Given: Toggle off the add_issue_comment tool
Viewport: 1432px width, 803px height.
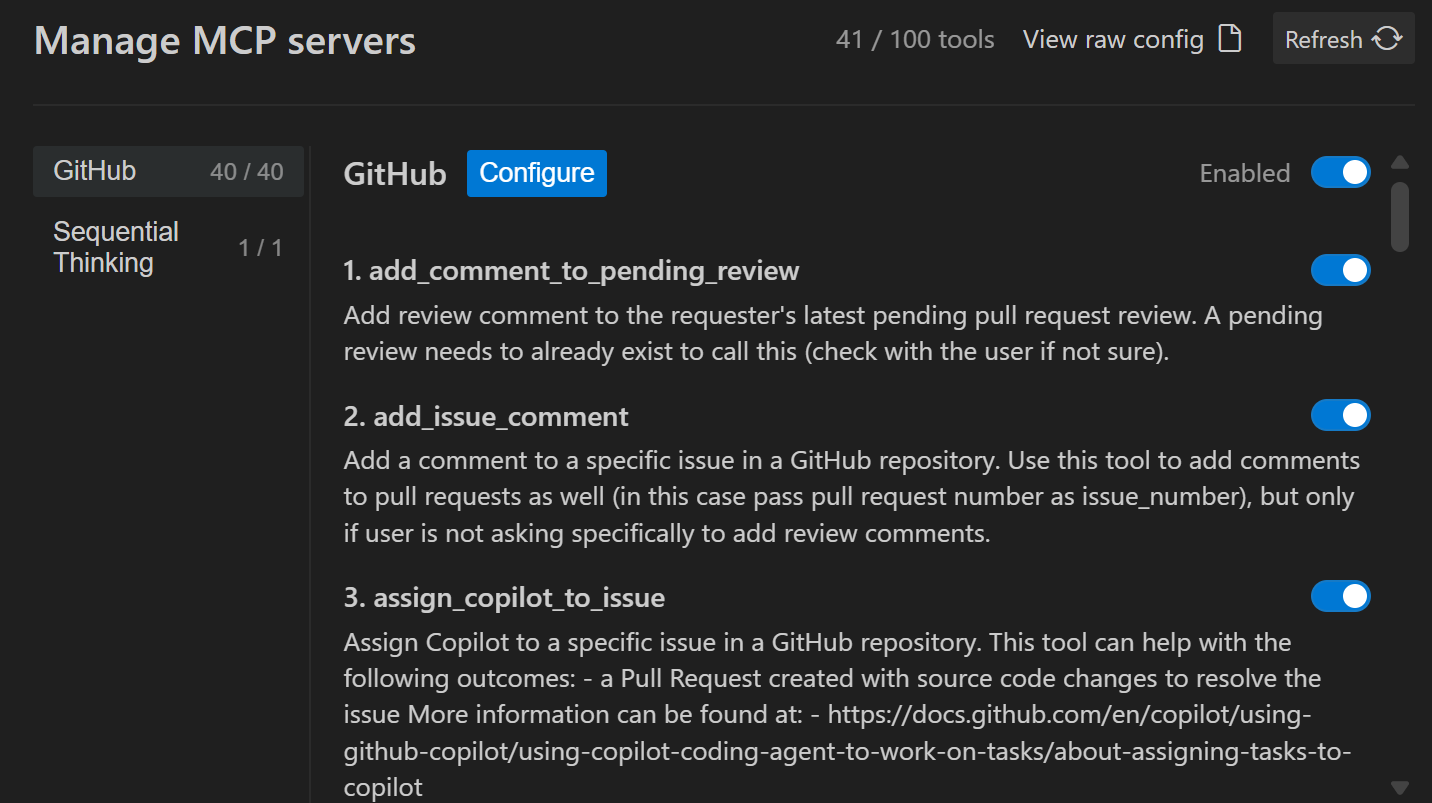Looking at the screenshot, I should tap(1340, 415).
